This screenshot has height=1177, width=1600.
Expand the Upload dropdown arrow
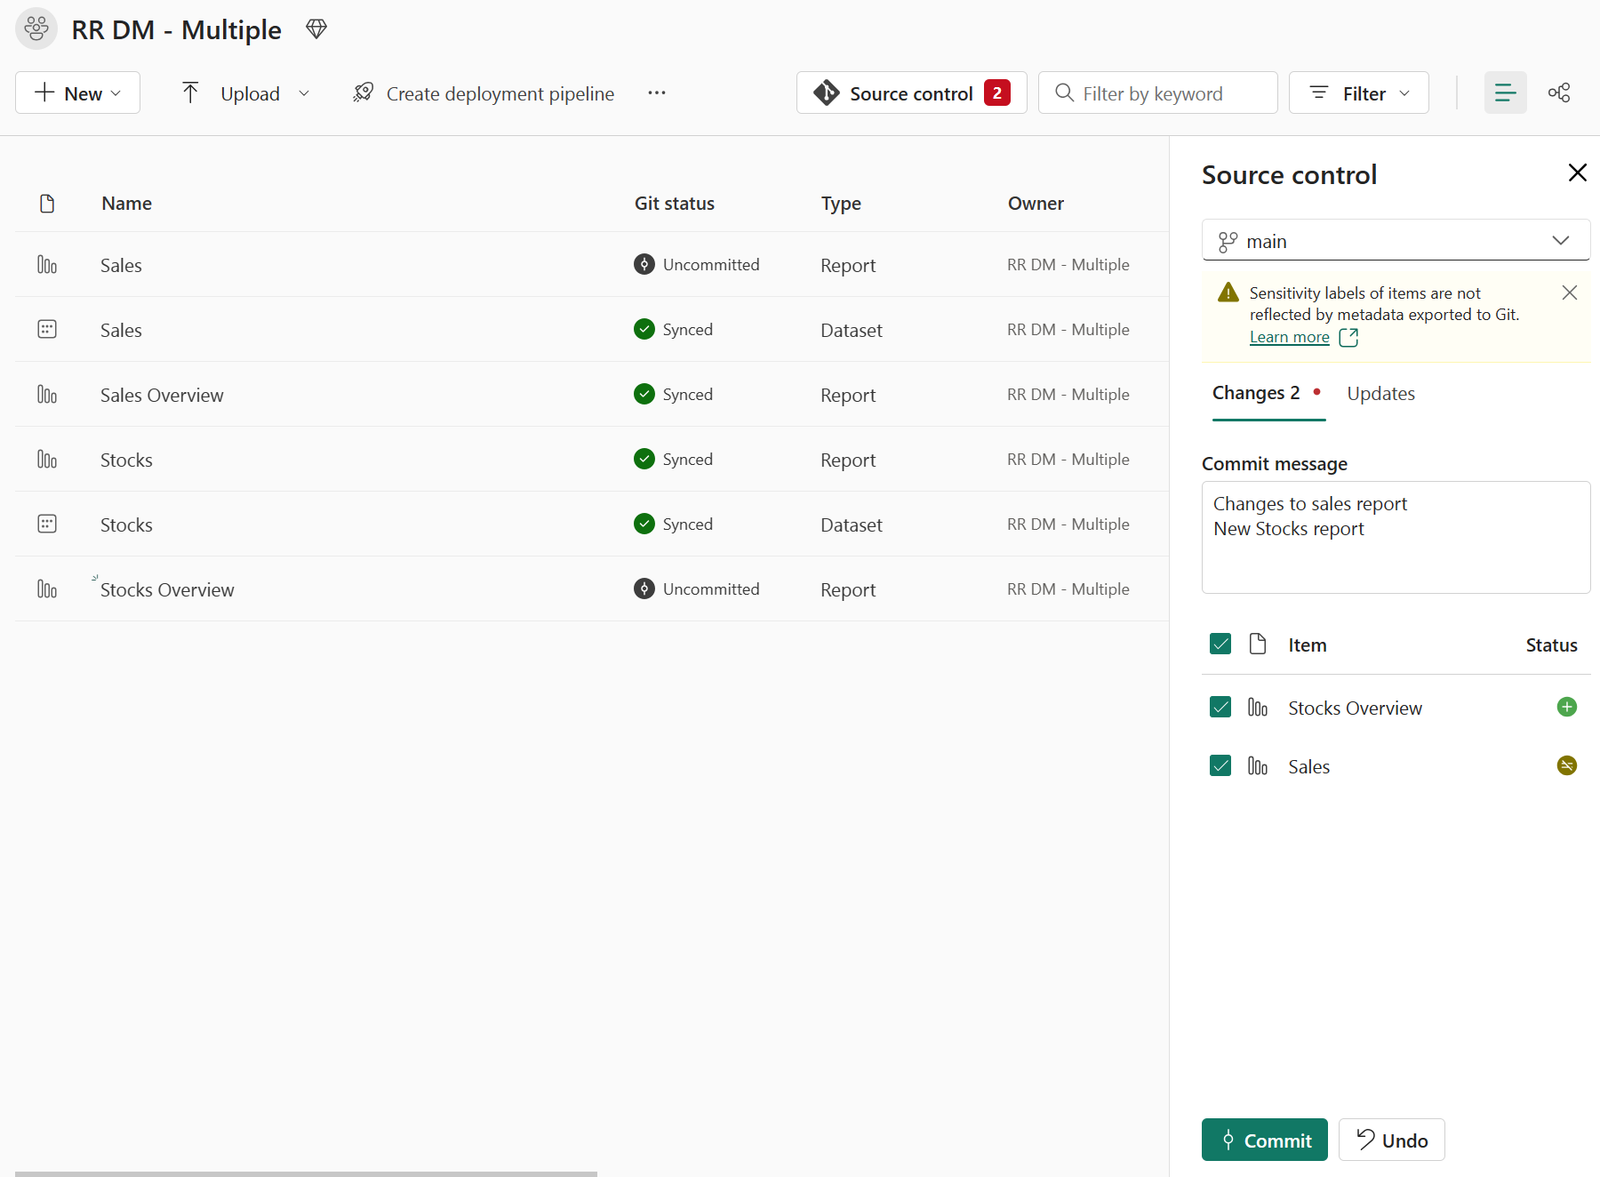(x=304, y=93)
